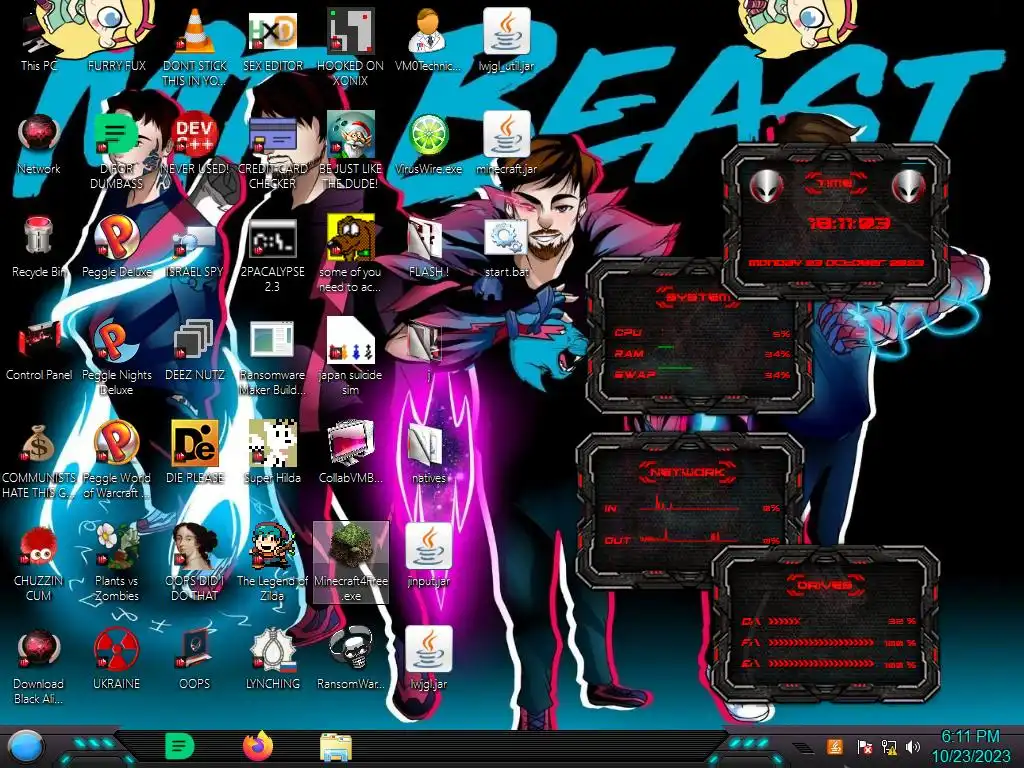Open the Network desktop icon
This screenshot has height=768, width=1024.
(x=39, y=144)
